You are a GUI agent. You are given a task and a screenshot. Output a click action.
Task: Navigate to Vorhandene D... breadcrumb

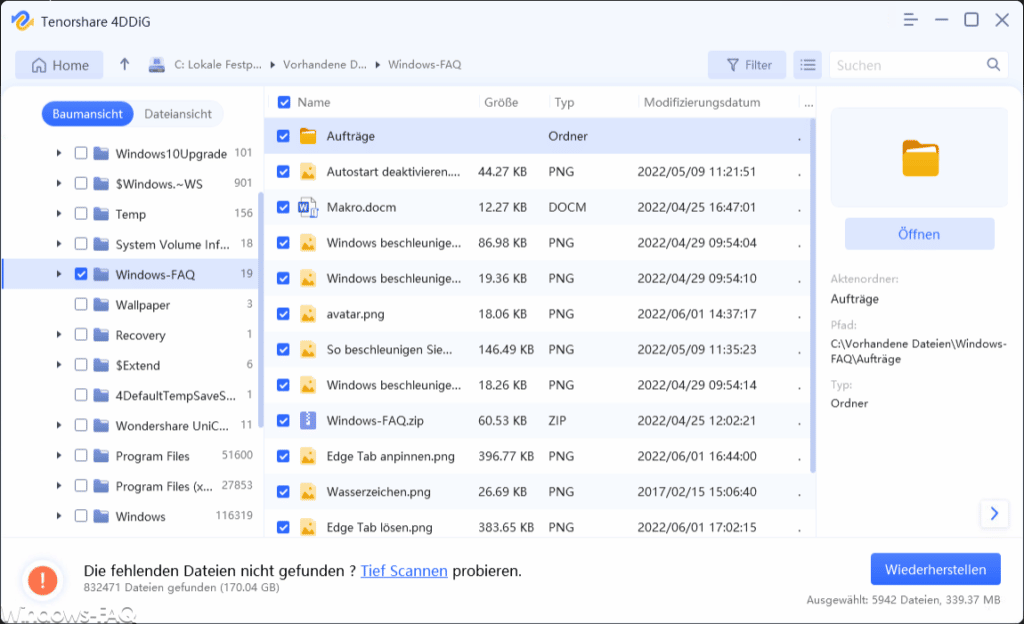(325, 65)
